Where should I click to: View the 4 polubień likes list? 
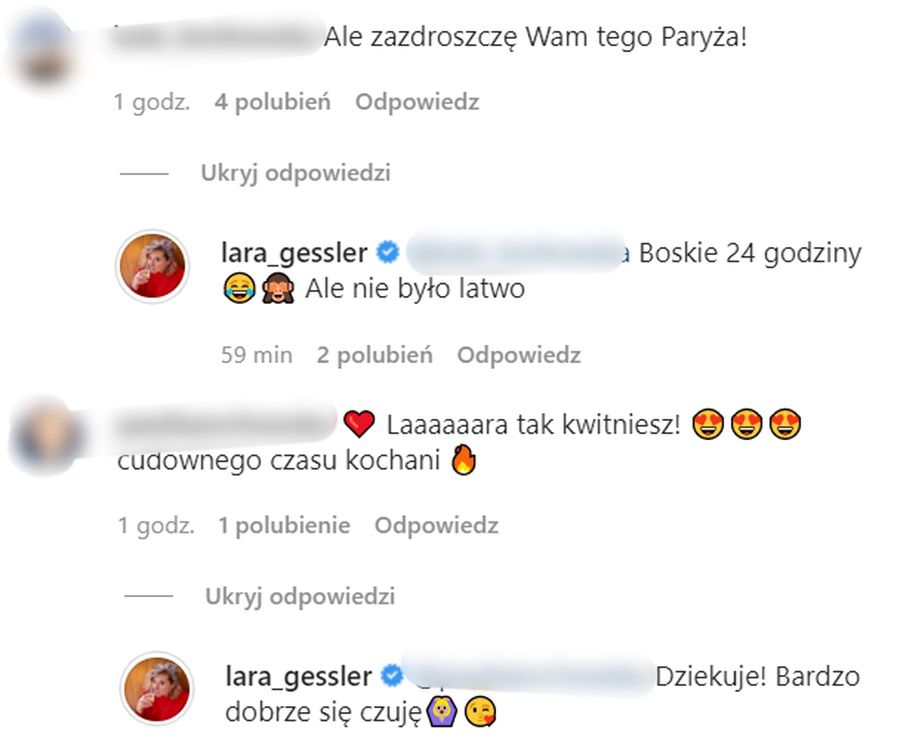tap(273, 102)
